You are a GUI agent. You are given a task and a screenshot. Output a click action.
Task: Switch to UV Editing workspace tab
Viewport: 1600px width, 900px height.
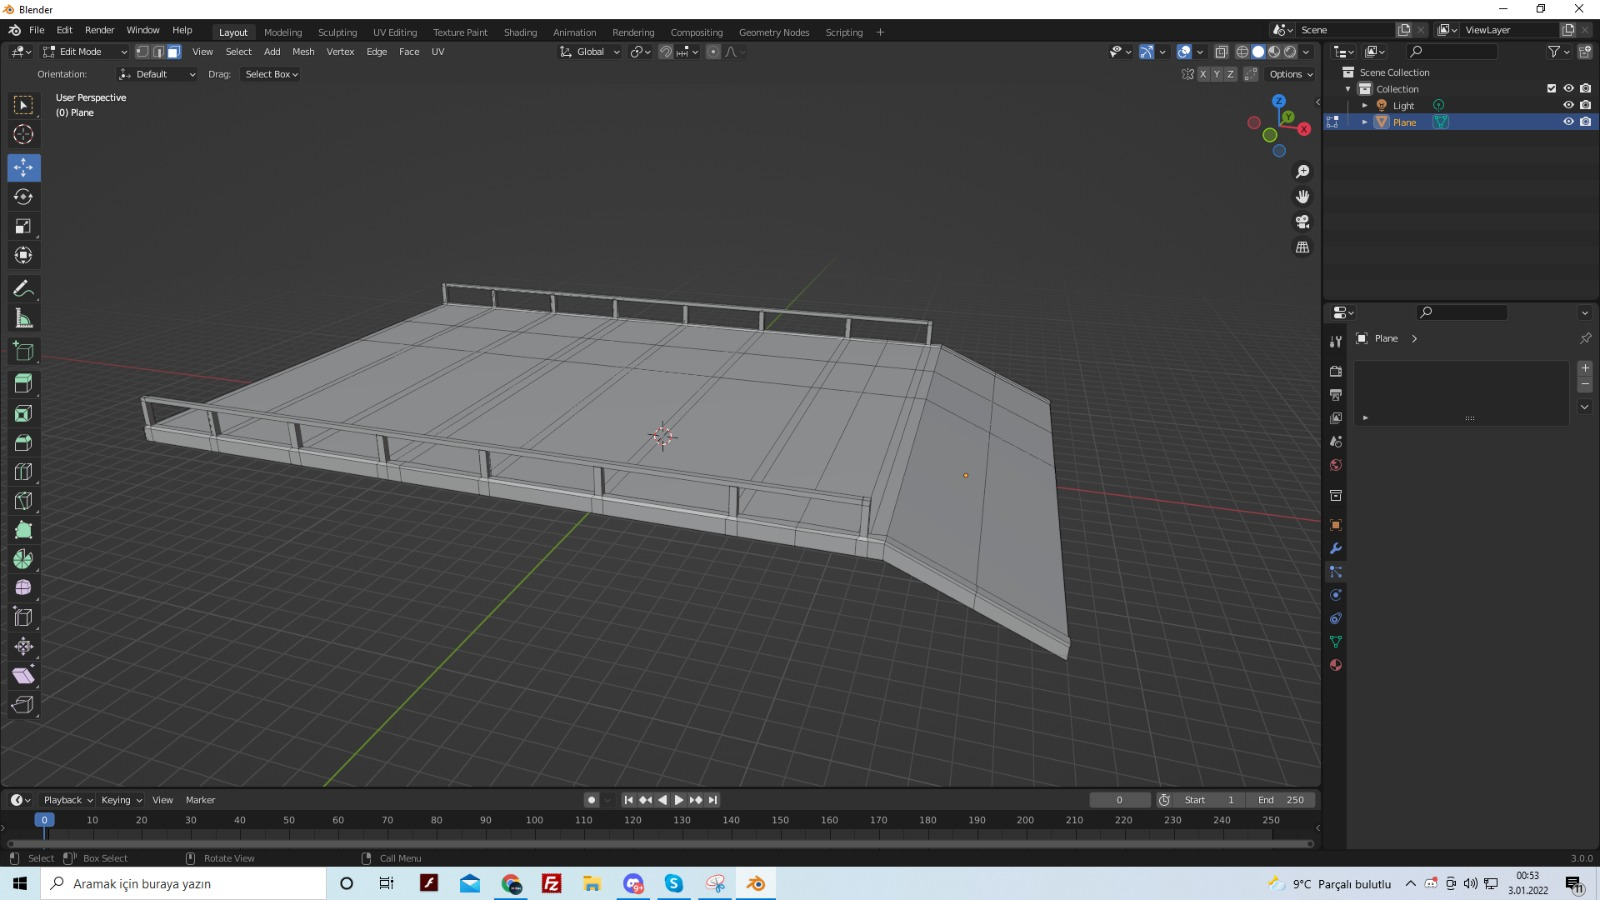(395, 32)
